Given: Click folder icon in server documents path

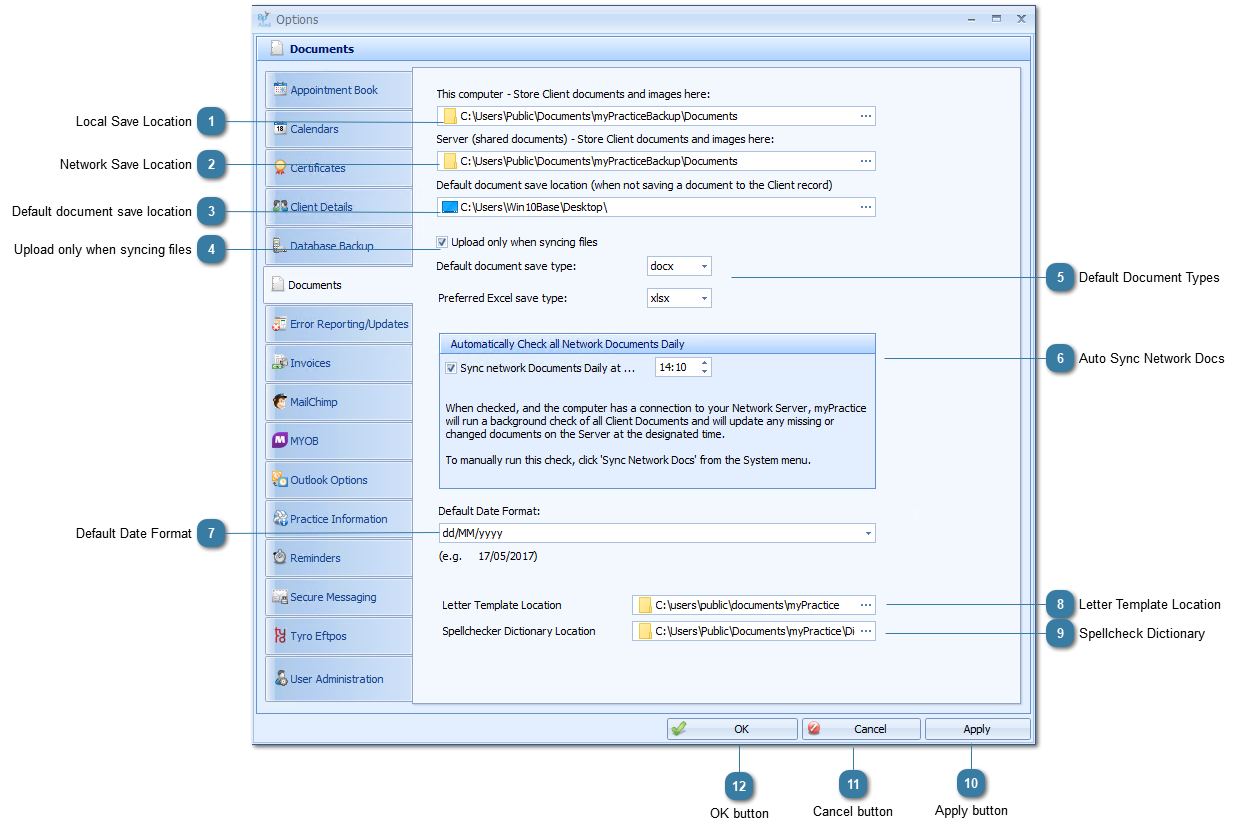Looking at the screenshot, I should coord(450,161).
